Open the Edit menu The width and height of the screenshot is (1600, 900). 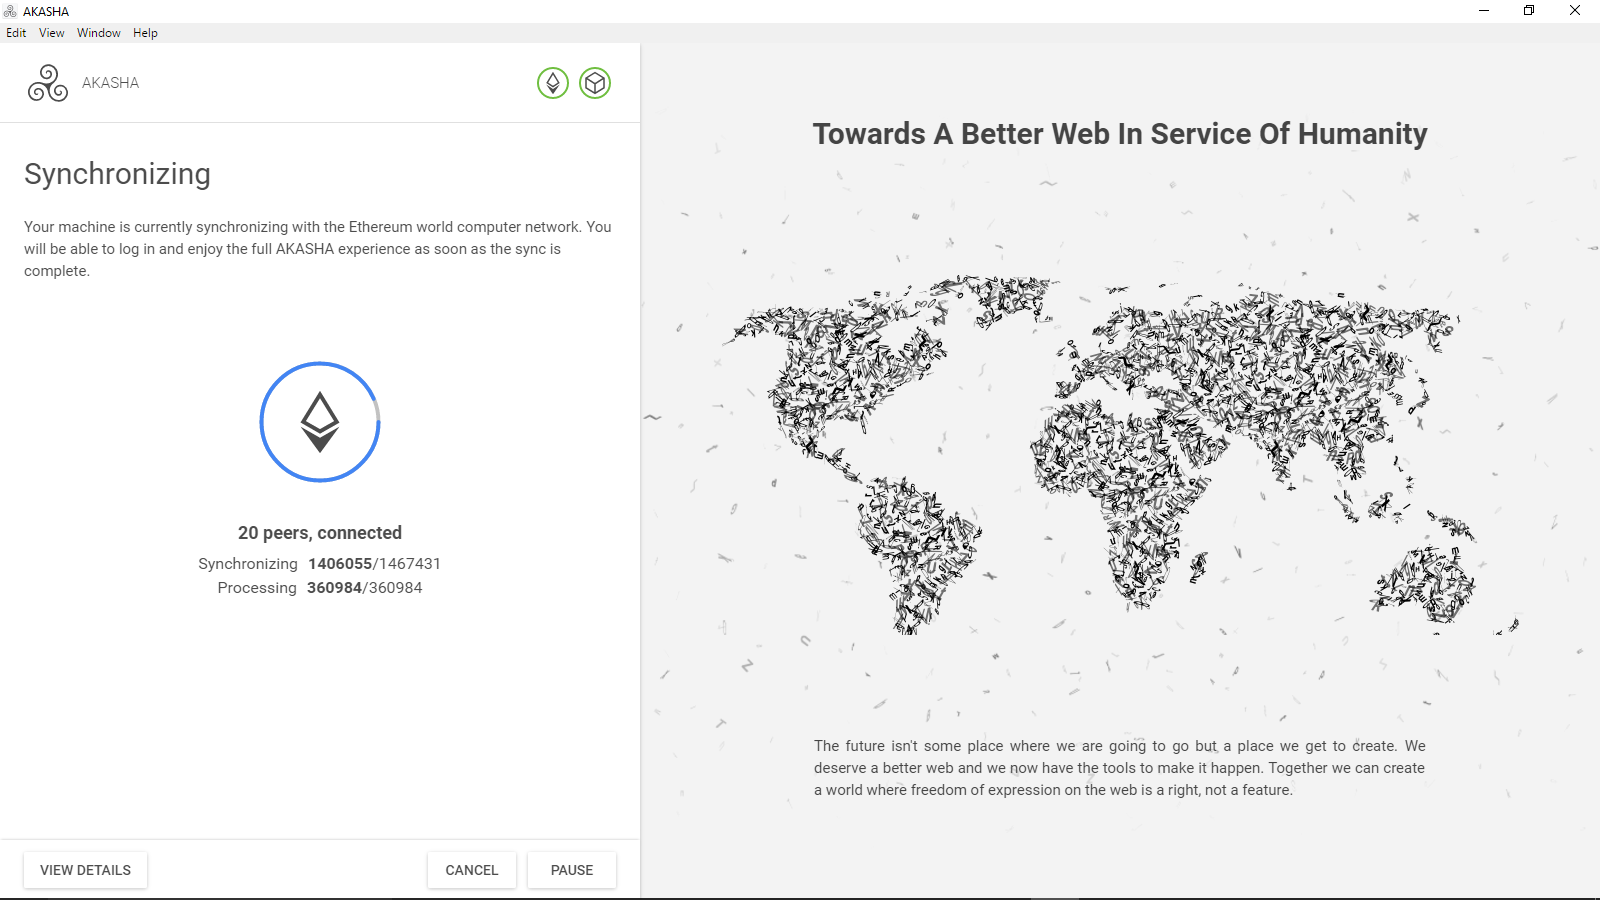[16, 33]
